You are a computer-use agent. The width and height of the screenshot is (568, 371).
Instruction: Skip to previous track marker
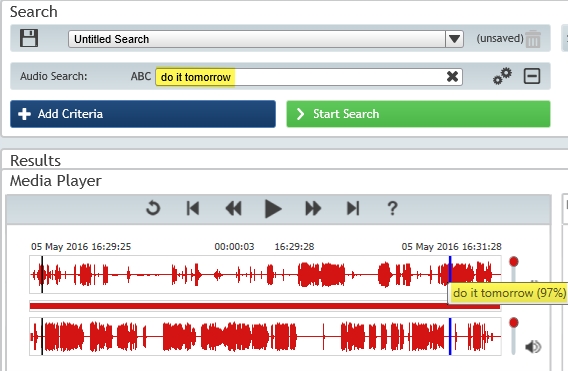[193, 208]
